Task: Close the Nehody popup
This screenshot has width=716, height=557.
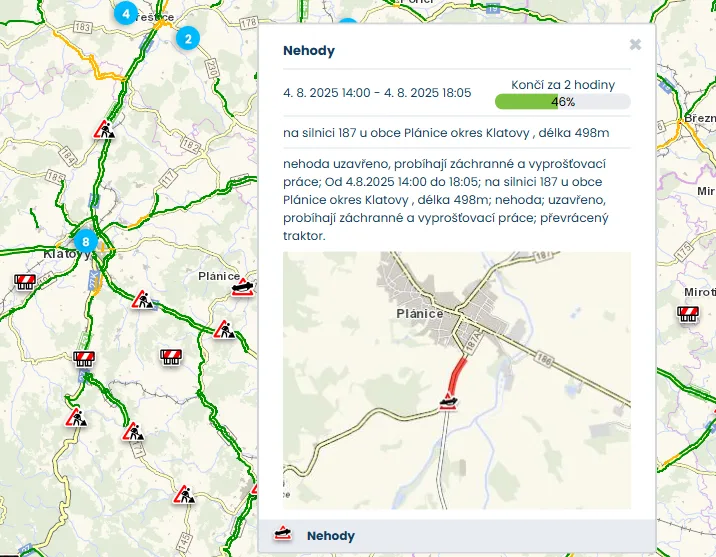Action: [635, 44]
